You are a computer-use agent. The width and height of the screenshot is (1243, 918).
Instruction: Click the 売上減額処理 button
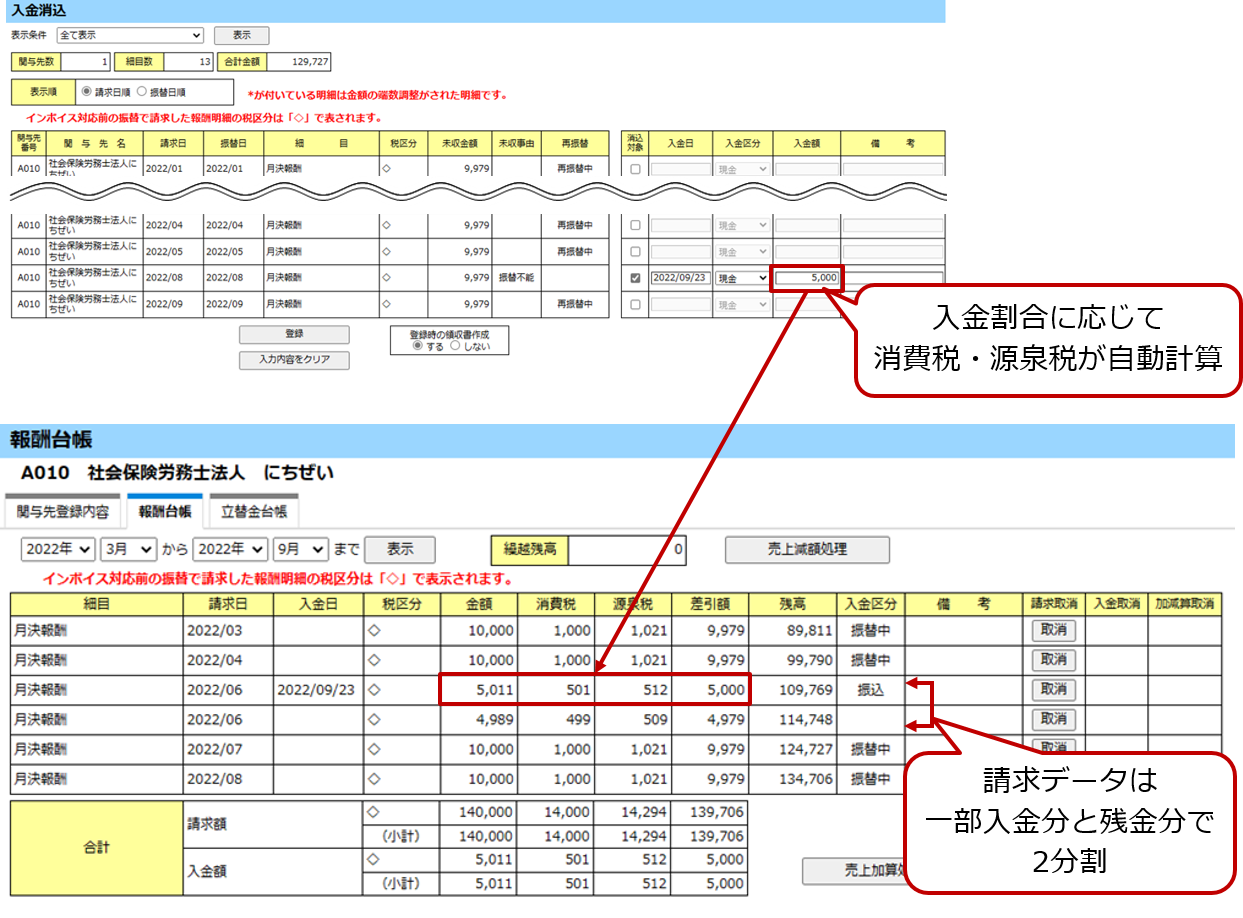pyautogui.click(x=806, y=549)
